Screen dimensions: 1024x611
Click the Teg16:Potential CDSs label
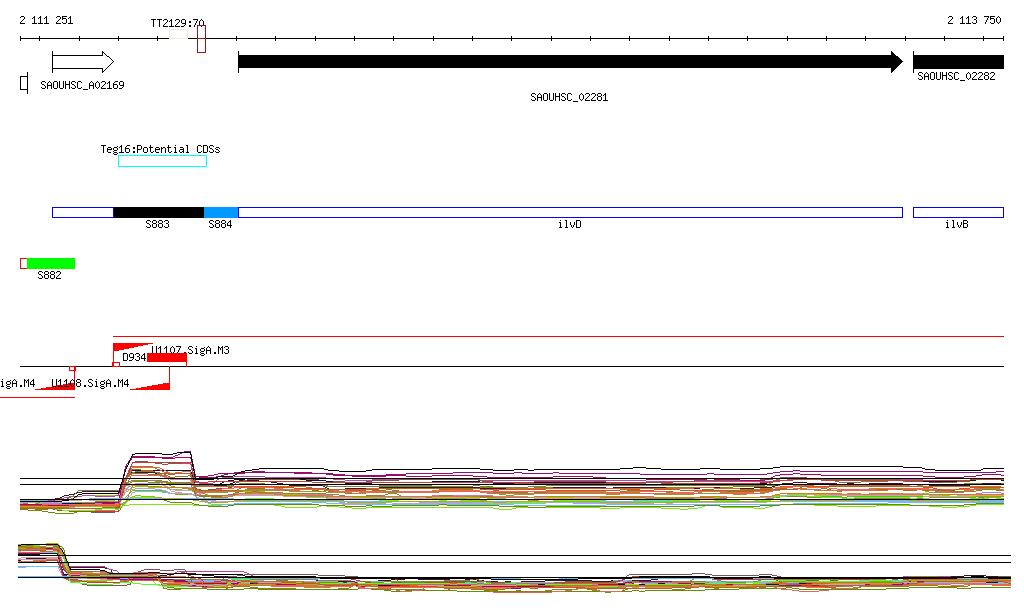(x=160, y=149)
